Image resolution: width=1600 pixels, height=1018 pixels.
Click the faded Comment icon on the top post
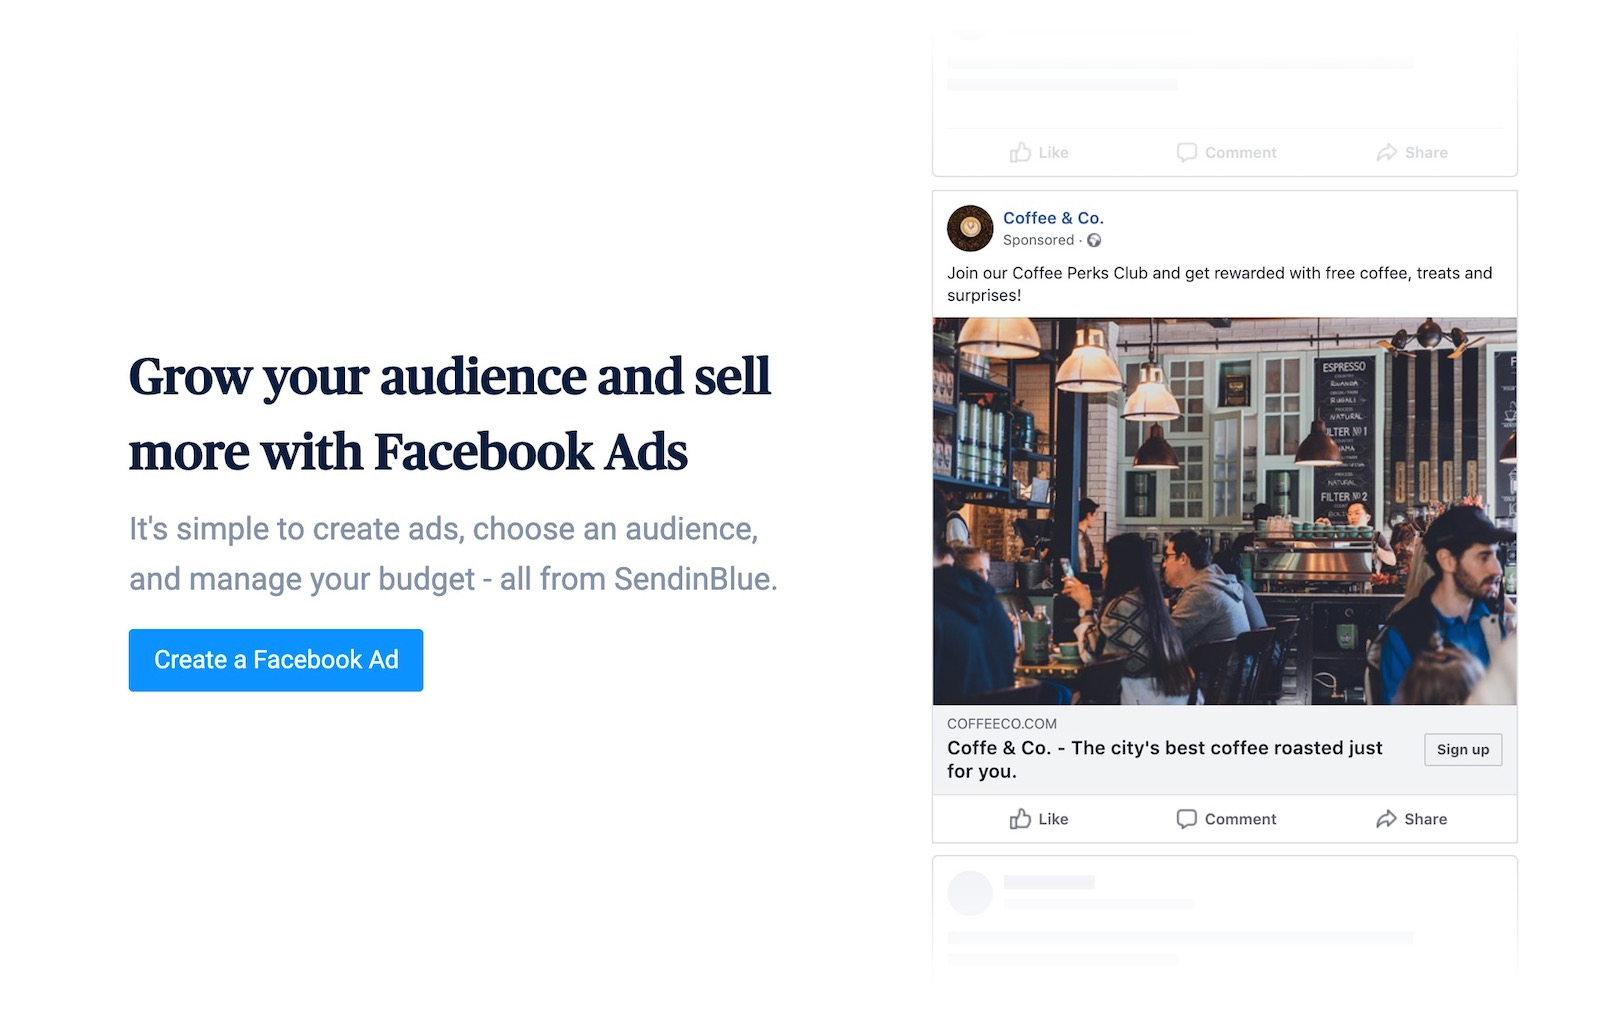click(1186, 152)
